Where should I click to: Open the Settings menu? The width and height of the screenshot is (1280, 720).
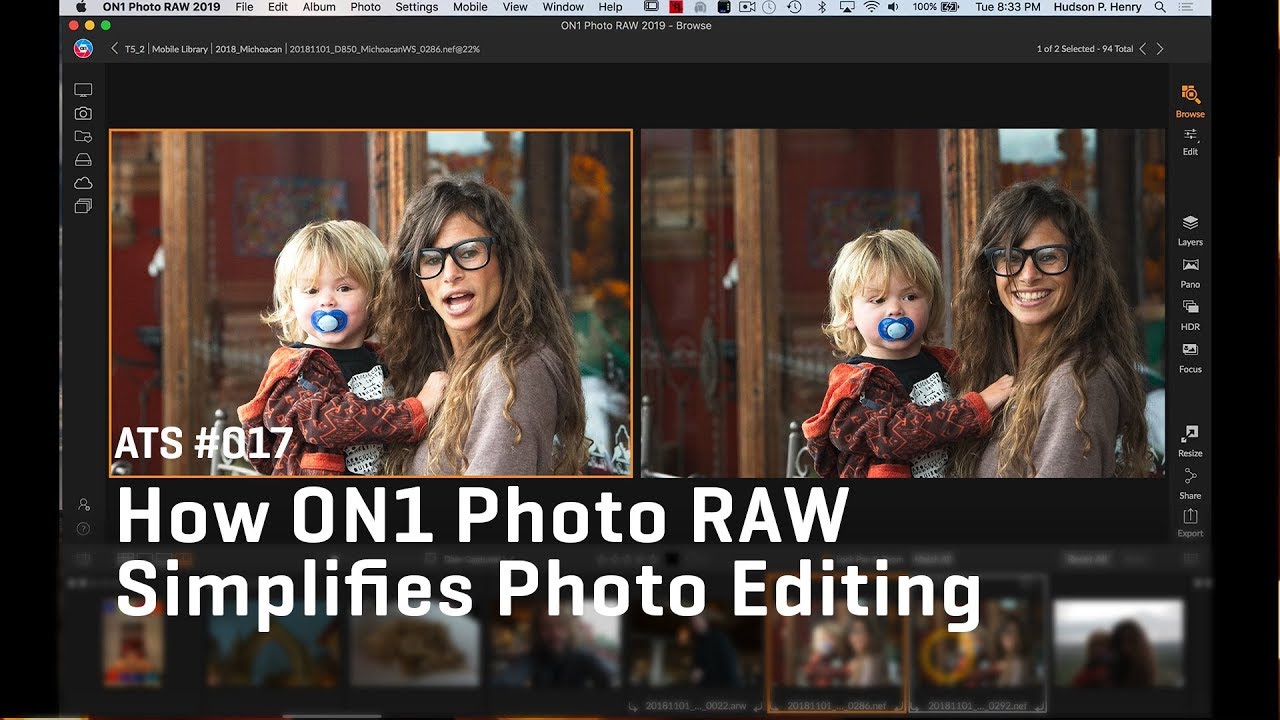[x=416, y=7]
